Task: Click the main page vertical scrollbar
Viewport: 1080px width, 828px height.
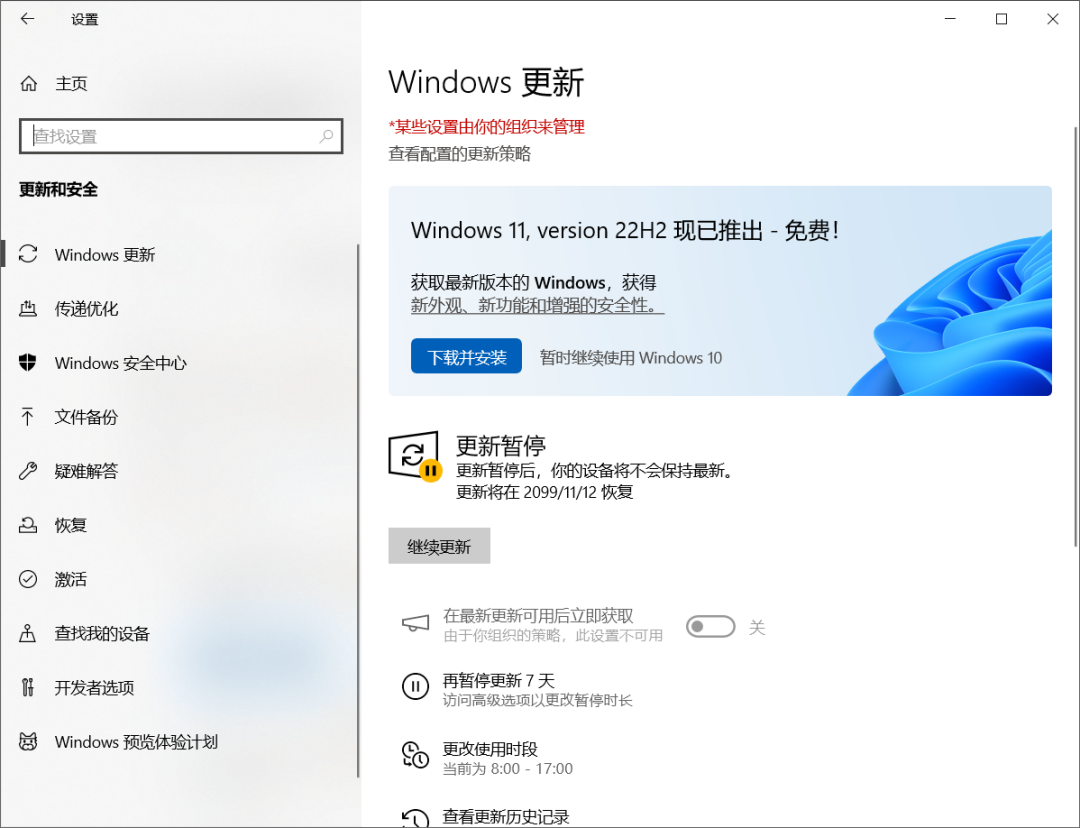Action: point(1076,336)
